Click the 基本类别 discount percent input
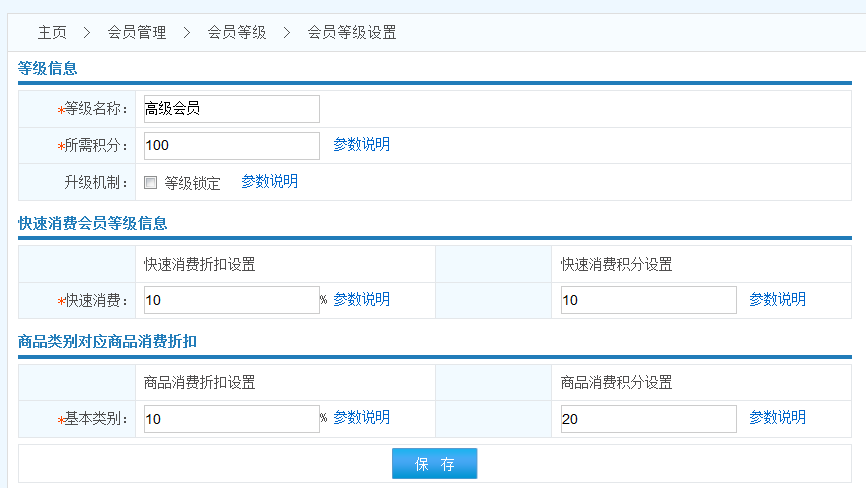This screenshot has height=488, width=866. click(231, 419)
